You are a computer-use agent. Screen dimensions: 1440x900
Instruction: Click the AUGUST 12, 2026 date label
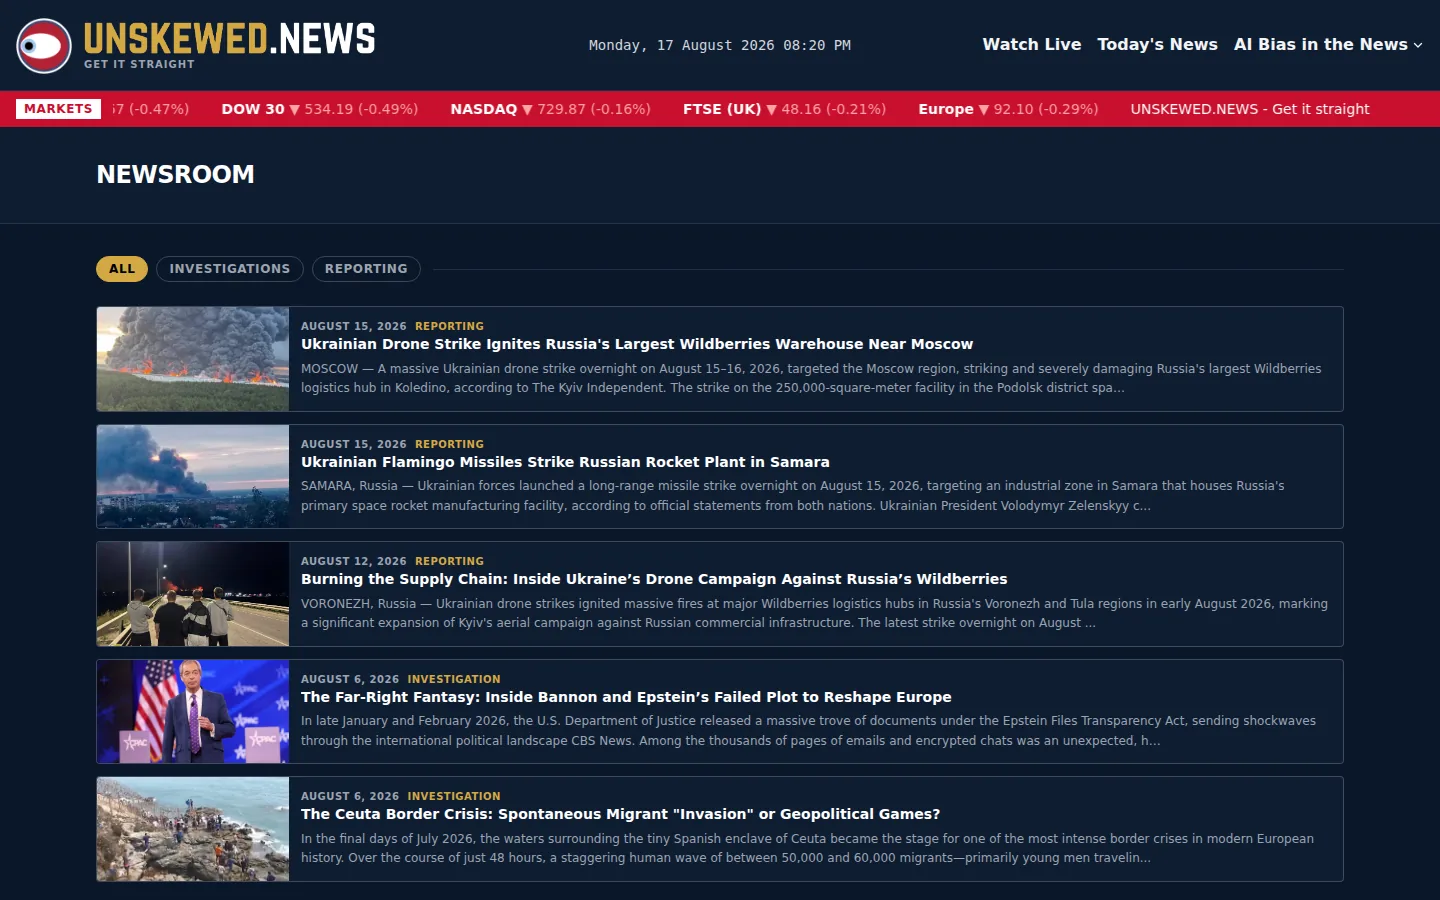(x=354, y=561)
